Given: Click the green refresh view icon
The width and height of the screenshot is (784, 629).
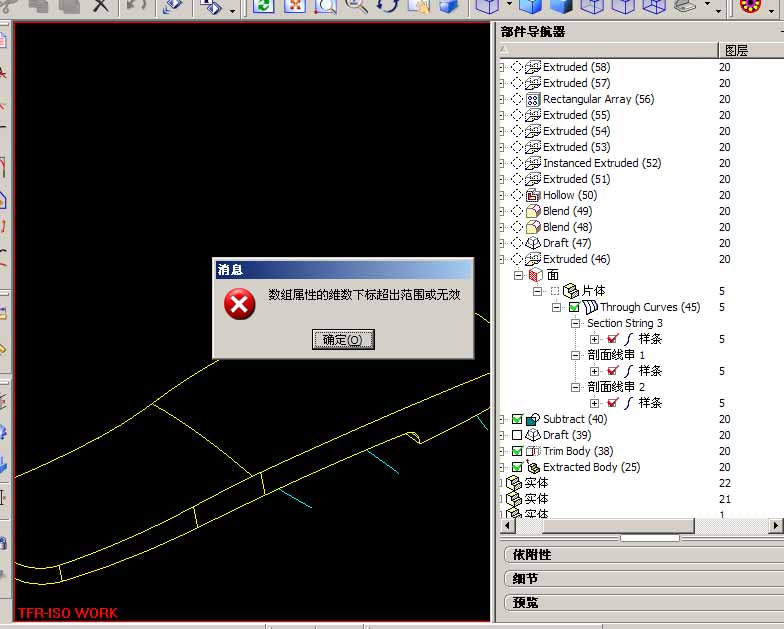Looking at the screenshot, I should [264, 6].
